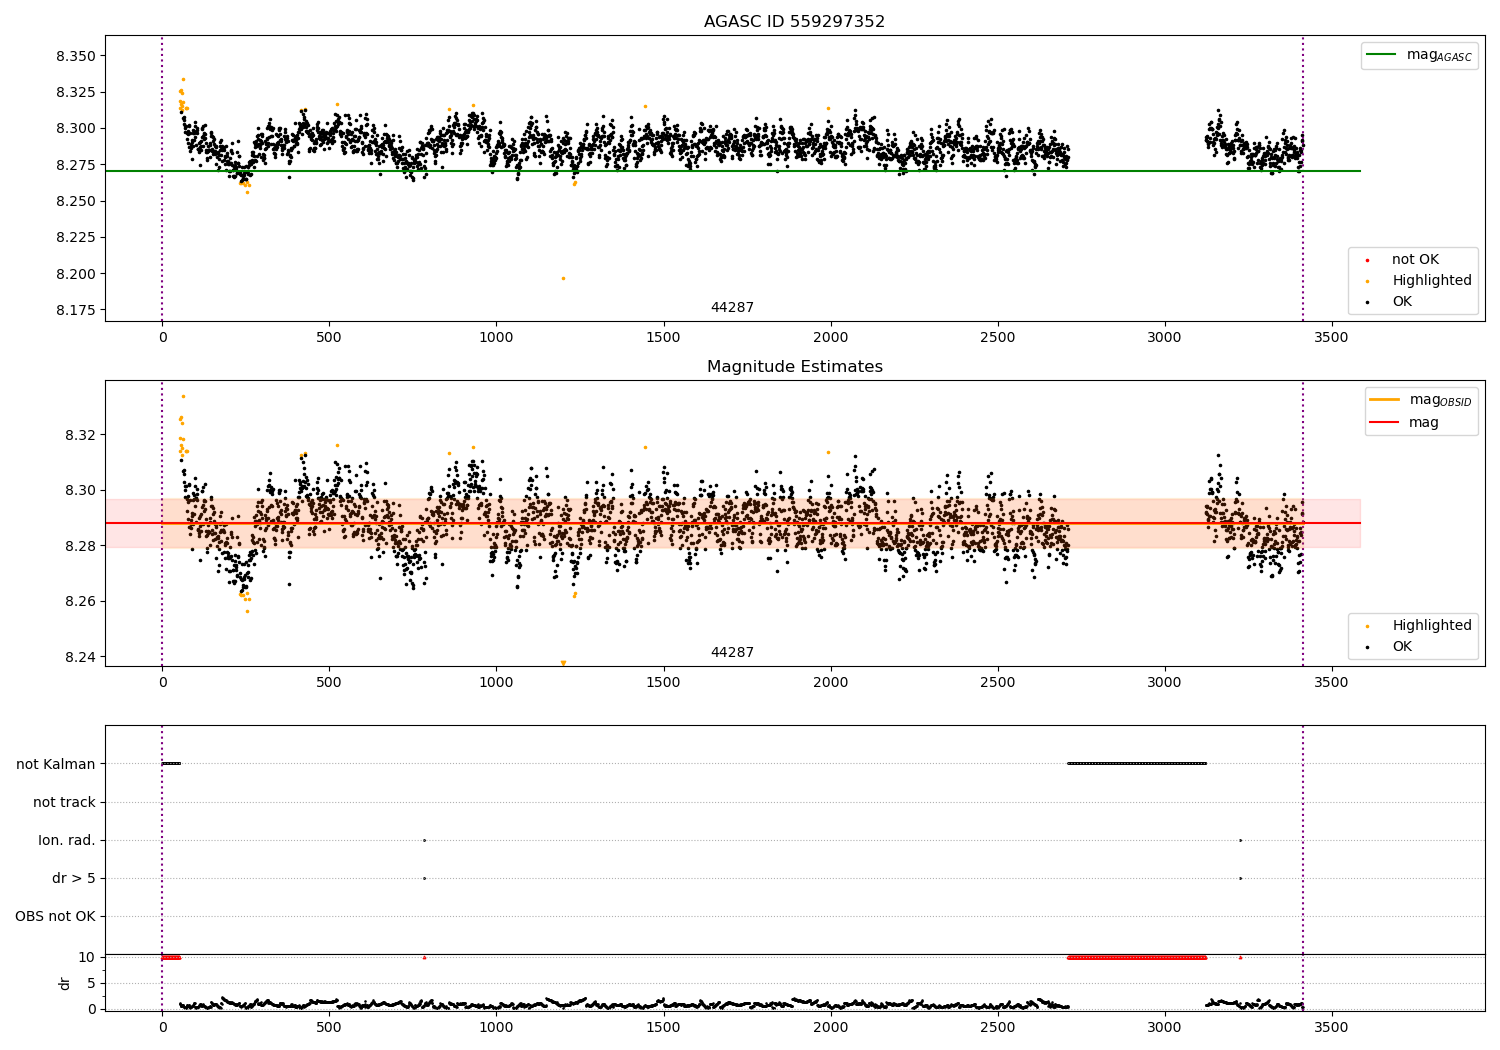Screen dimensions: 1500x1050
Task: Click the orange mag OBSID legend line
Action: point(1385,400)
